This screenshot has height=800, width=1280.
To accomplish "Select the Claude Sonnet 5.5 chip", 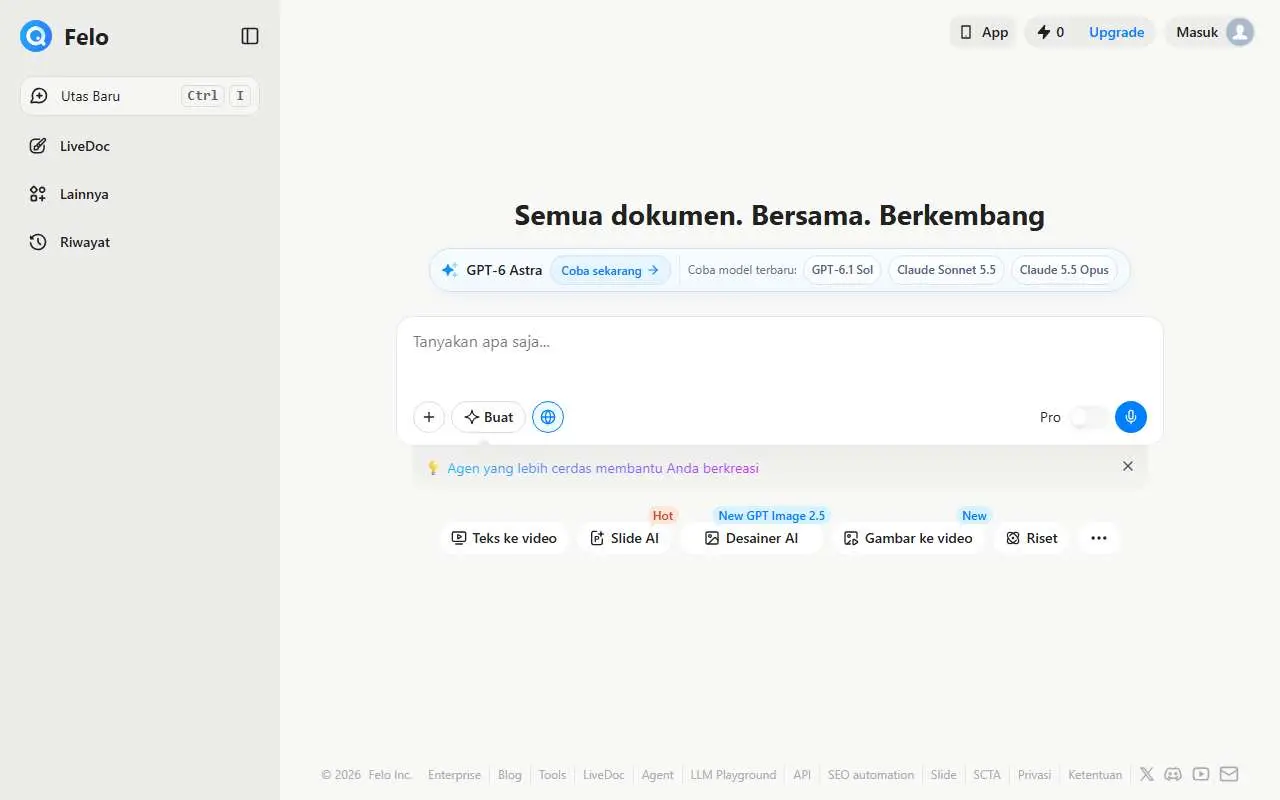I will [x=946, y=270].
